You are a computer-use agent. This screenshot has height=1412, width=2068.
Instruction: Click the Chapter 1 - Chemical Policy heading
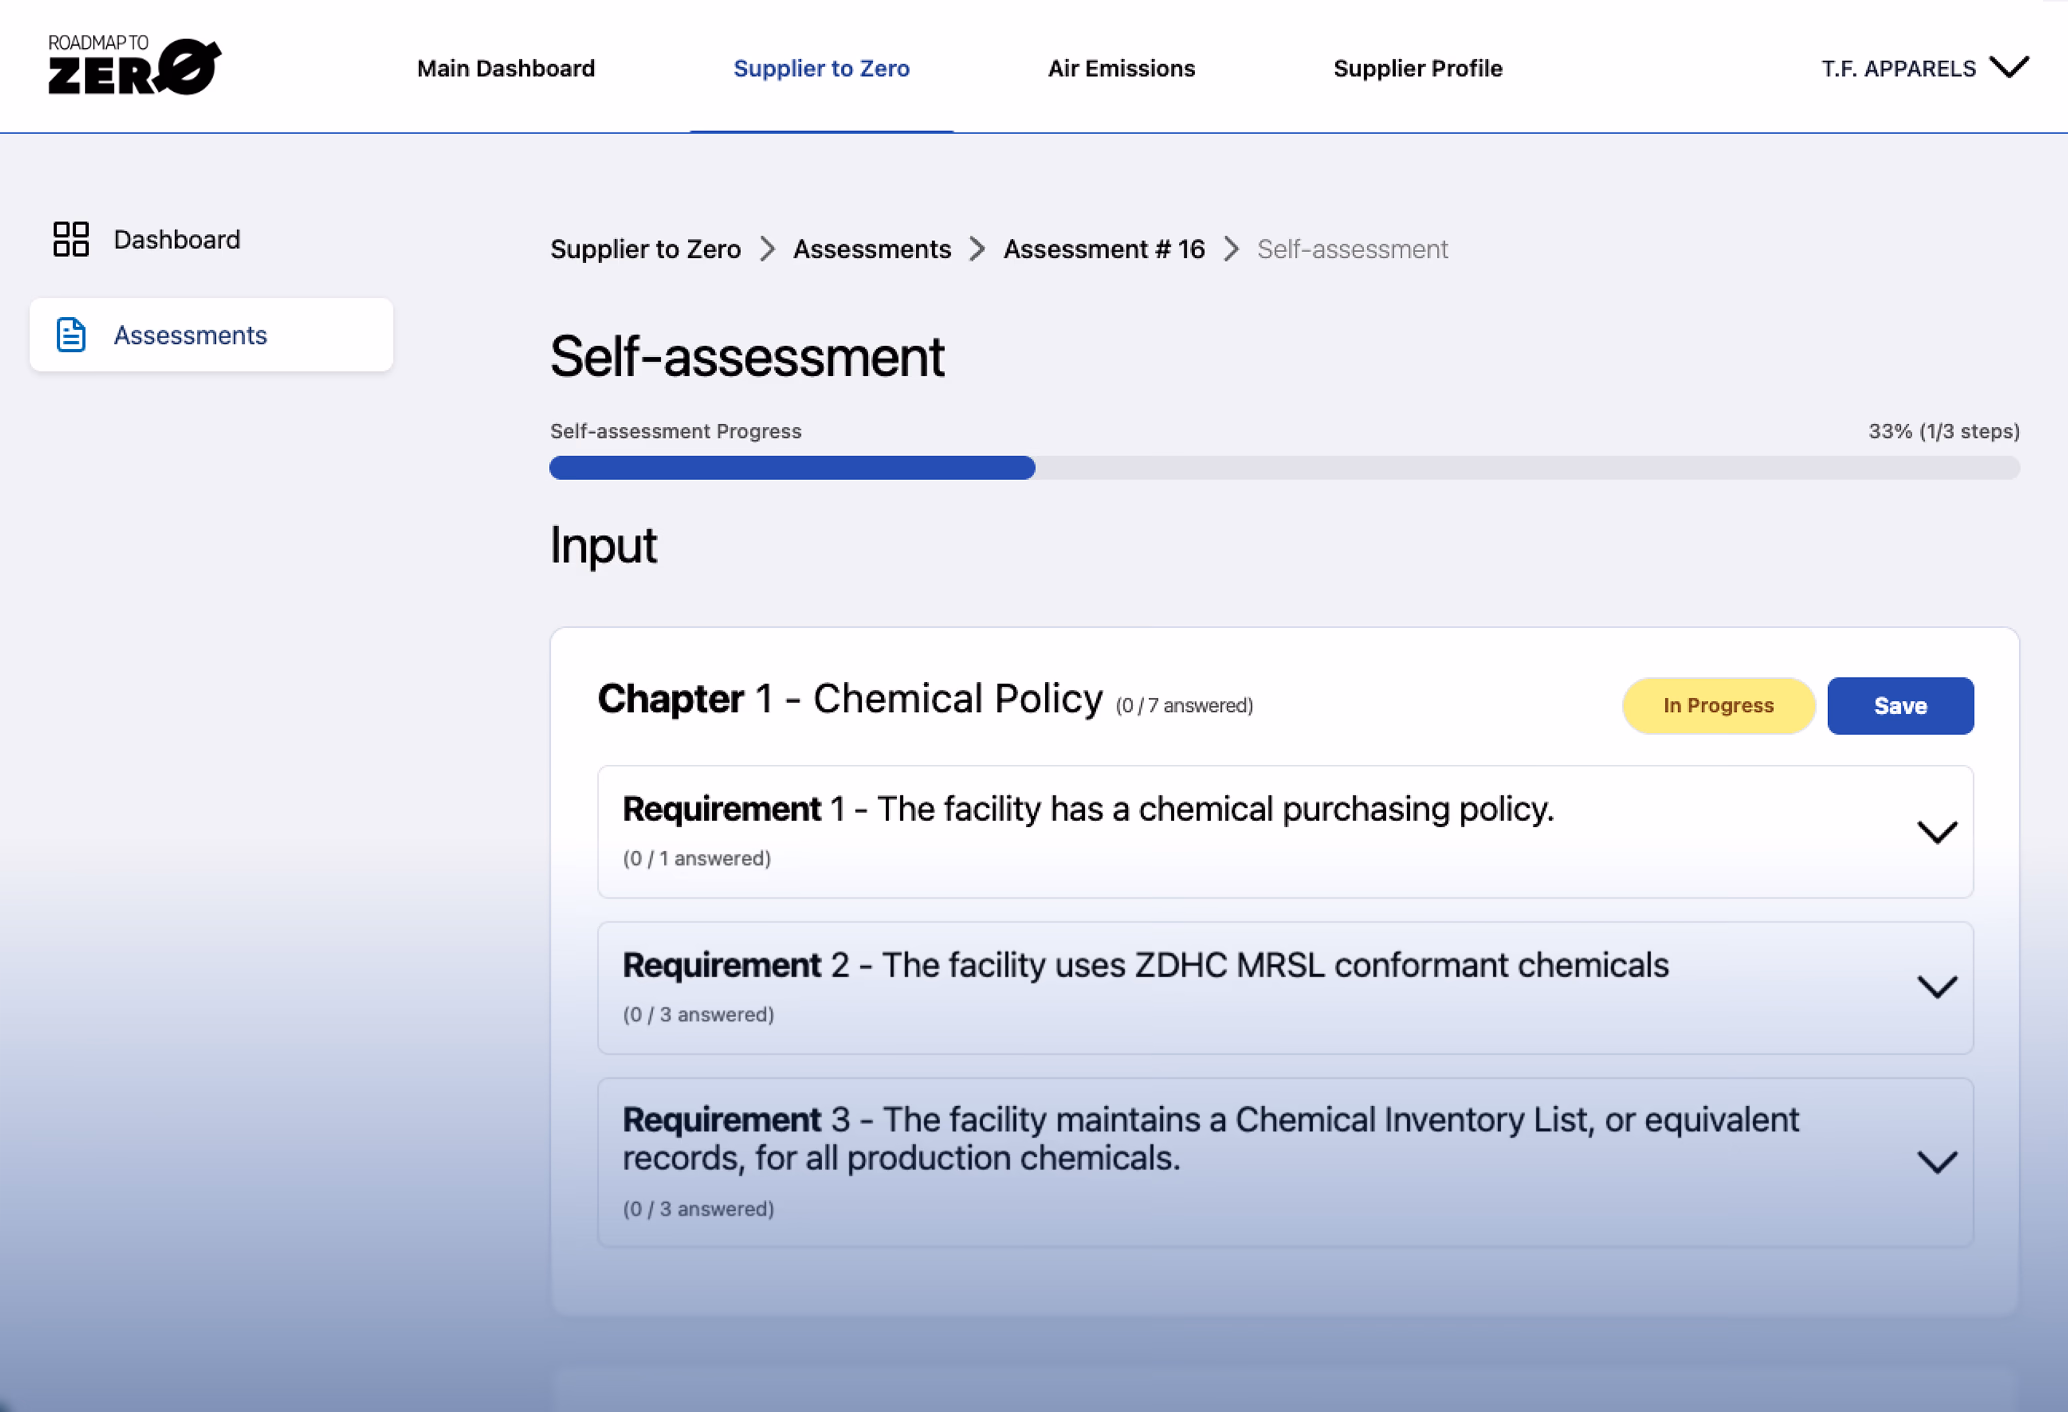click(850, 699)
